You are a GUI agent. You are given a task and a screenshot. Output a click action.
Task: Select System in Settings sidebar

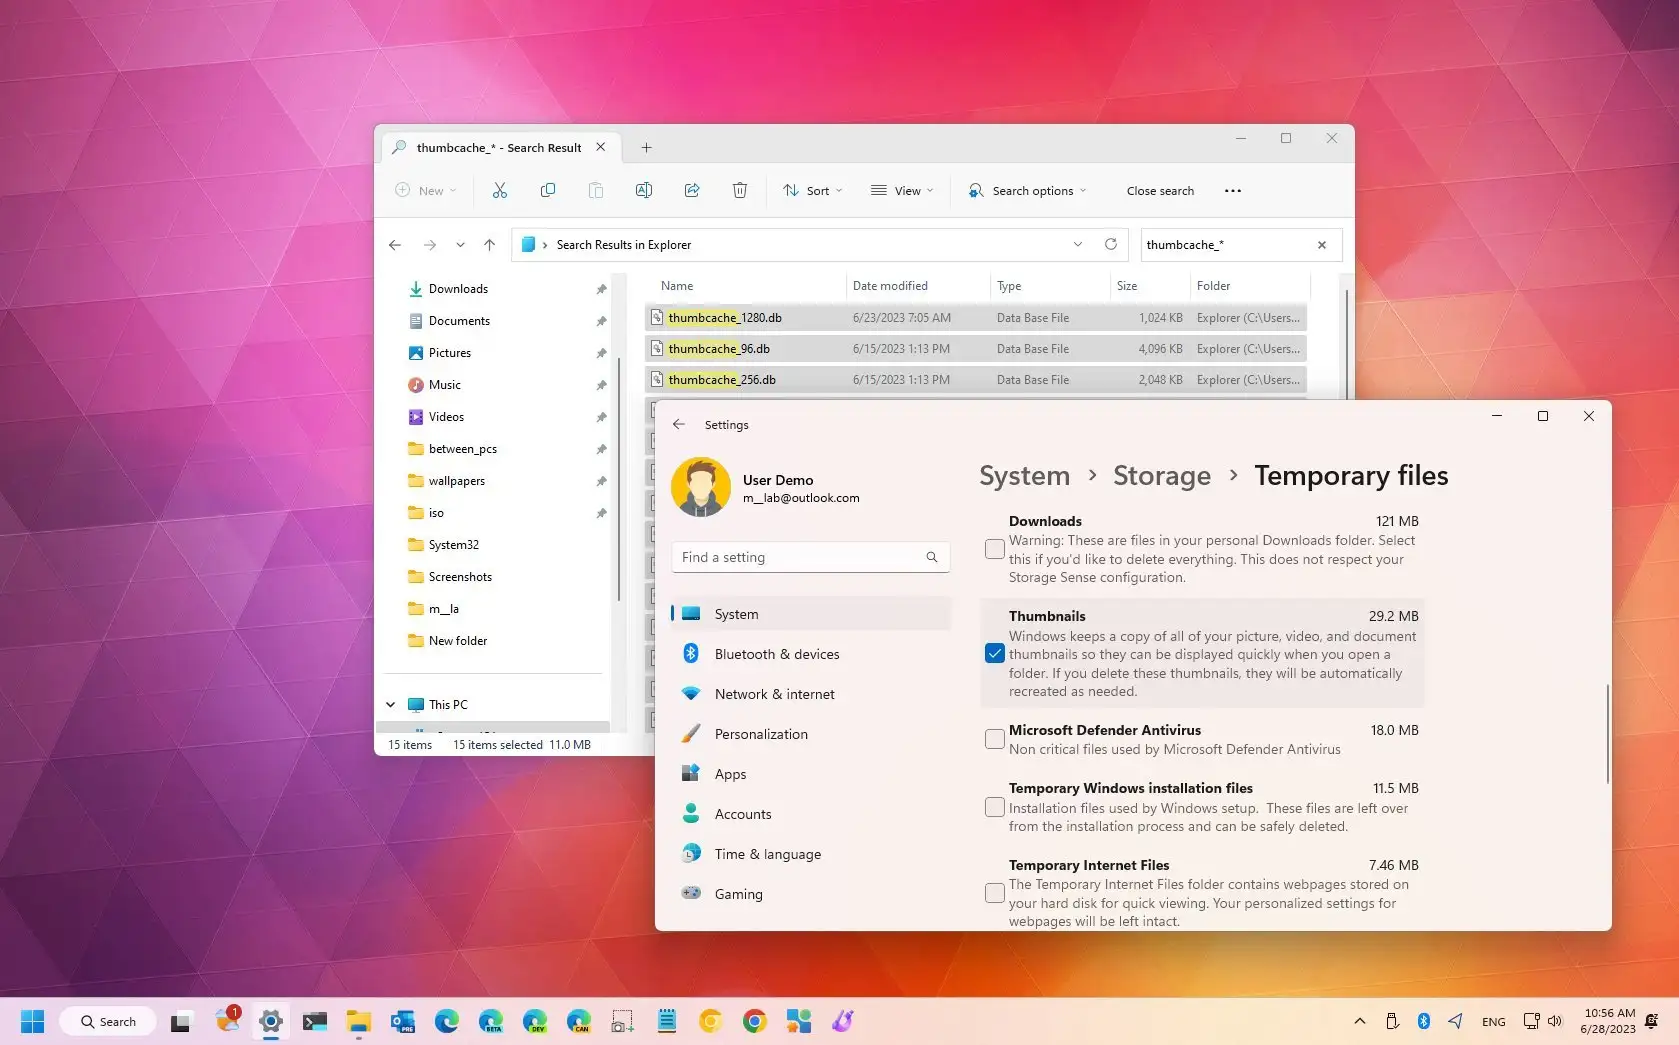811,614
